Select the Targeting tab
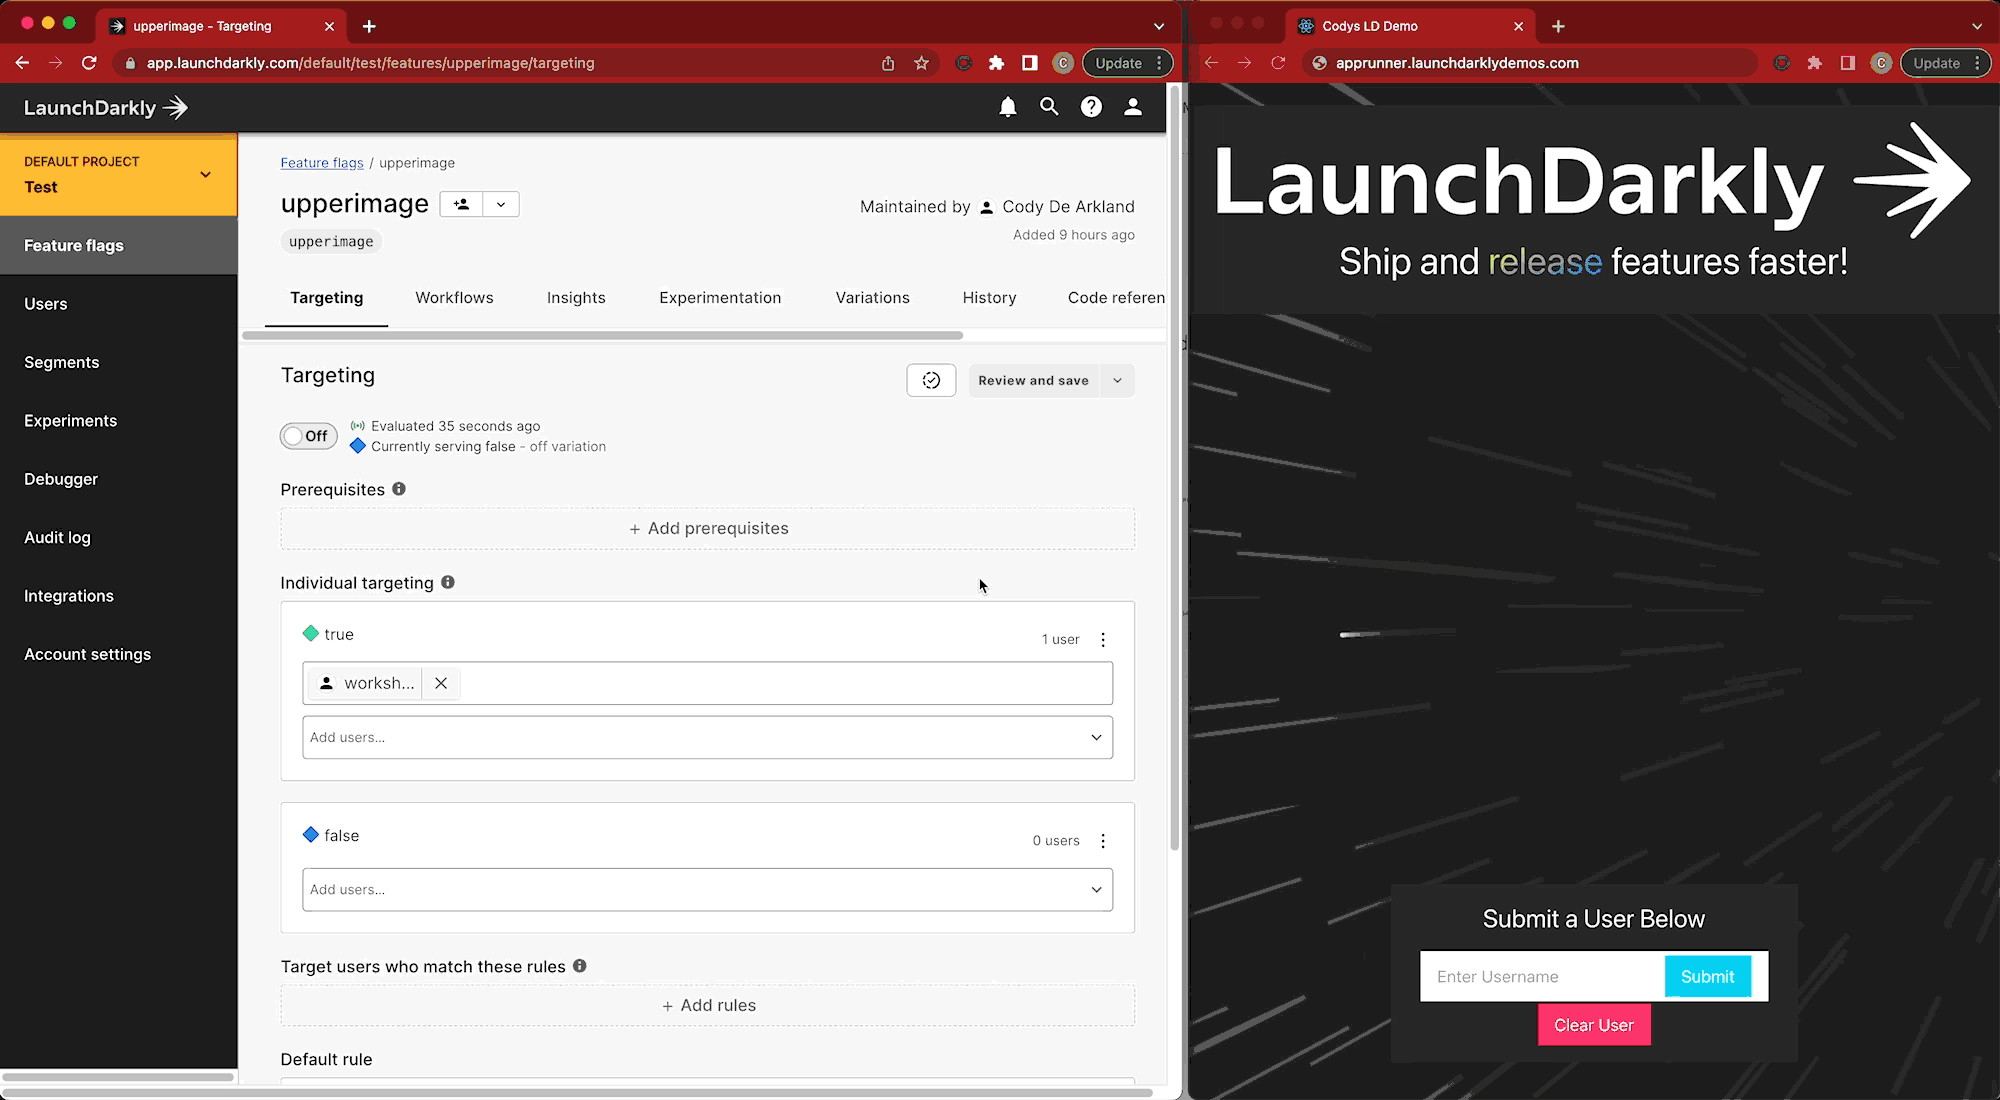 pos(326,297)
